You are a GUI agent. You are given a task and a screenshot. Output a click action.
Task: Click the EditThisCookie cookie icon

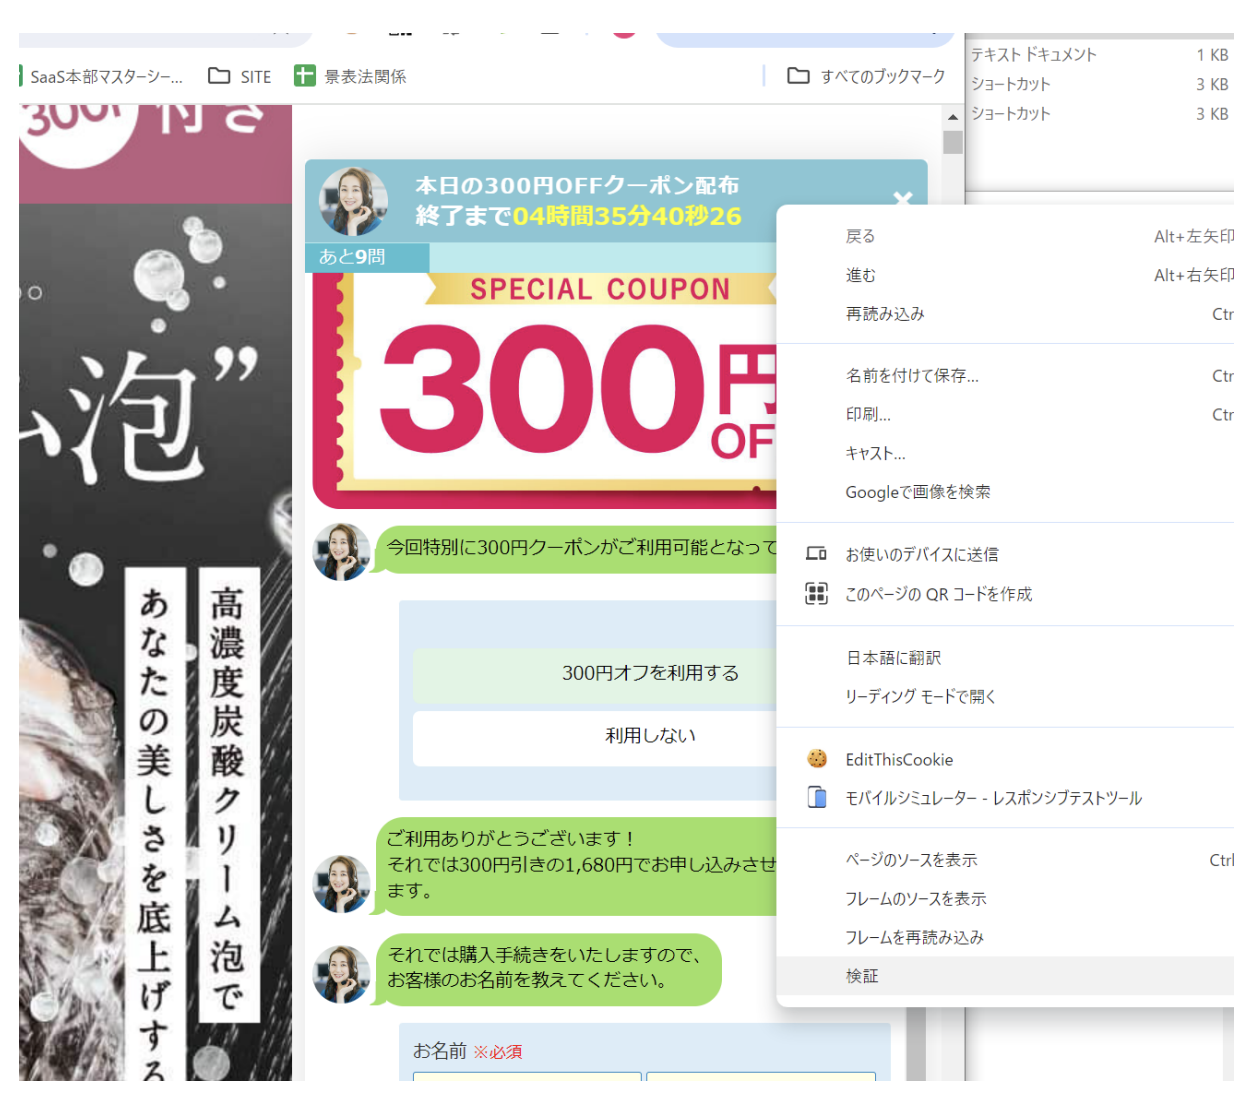coord(817,759)
